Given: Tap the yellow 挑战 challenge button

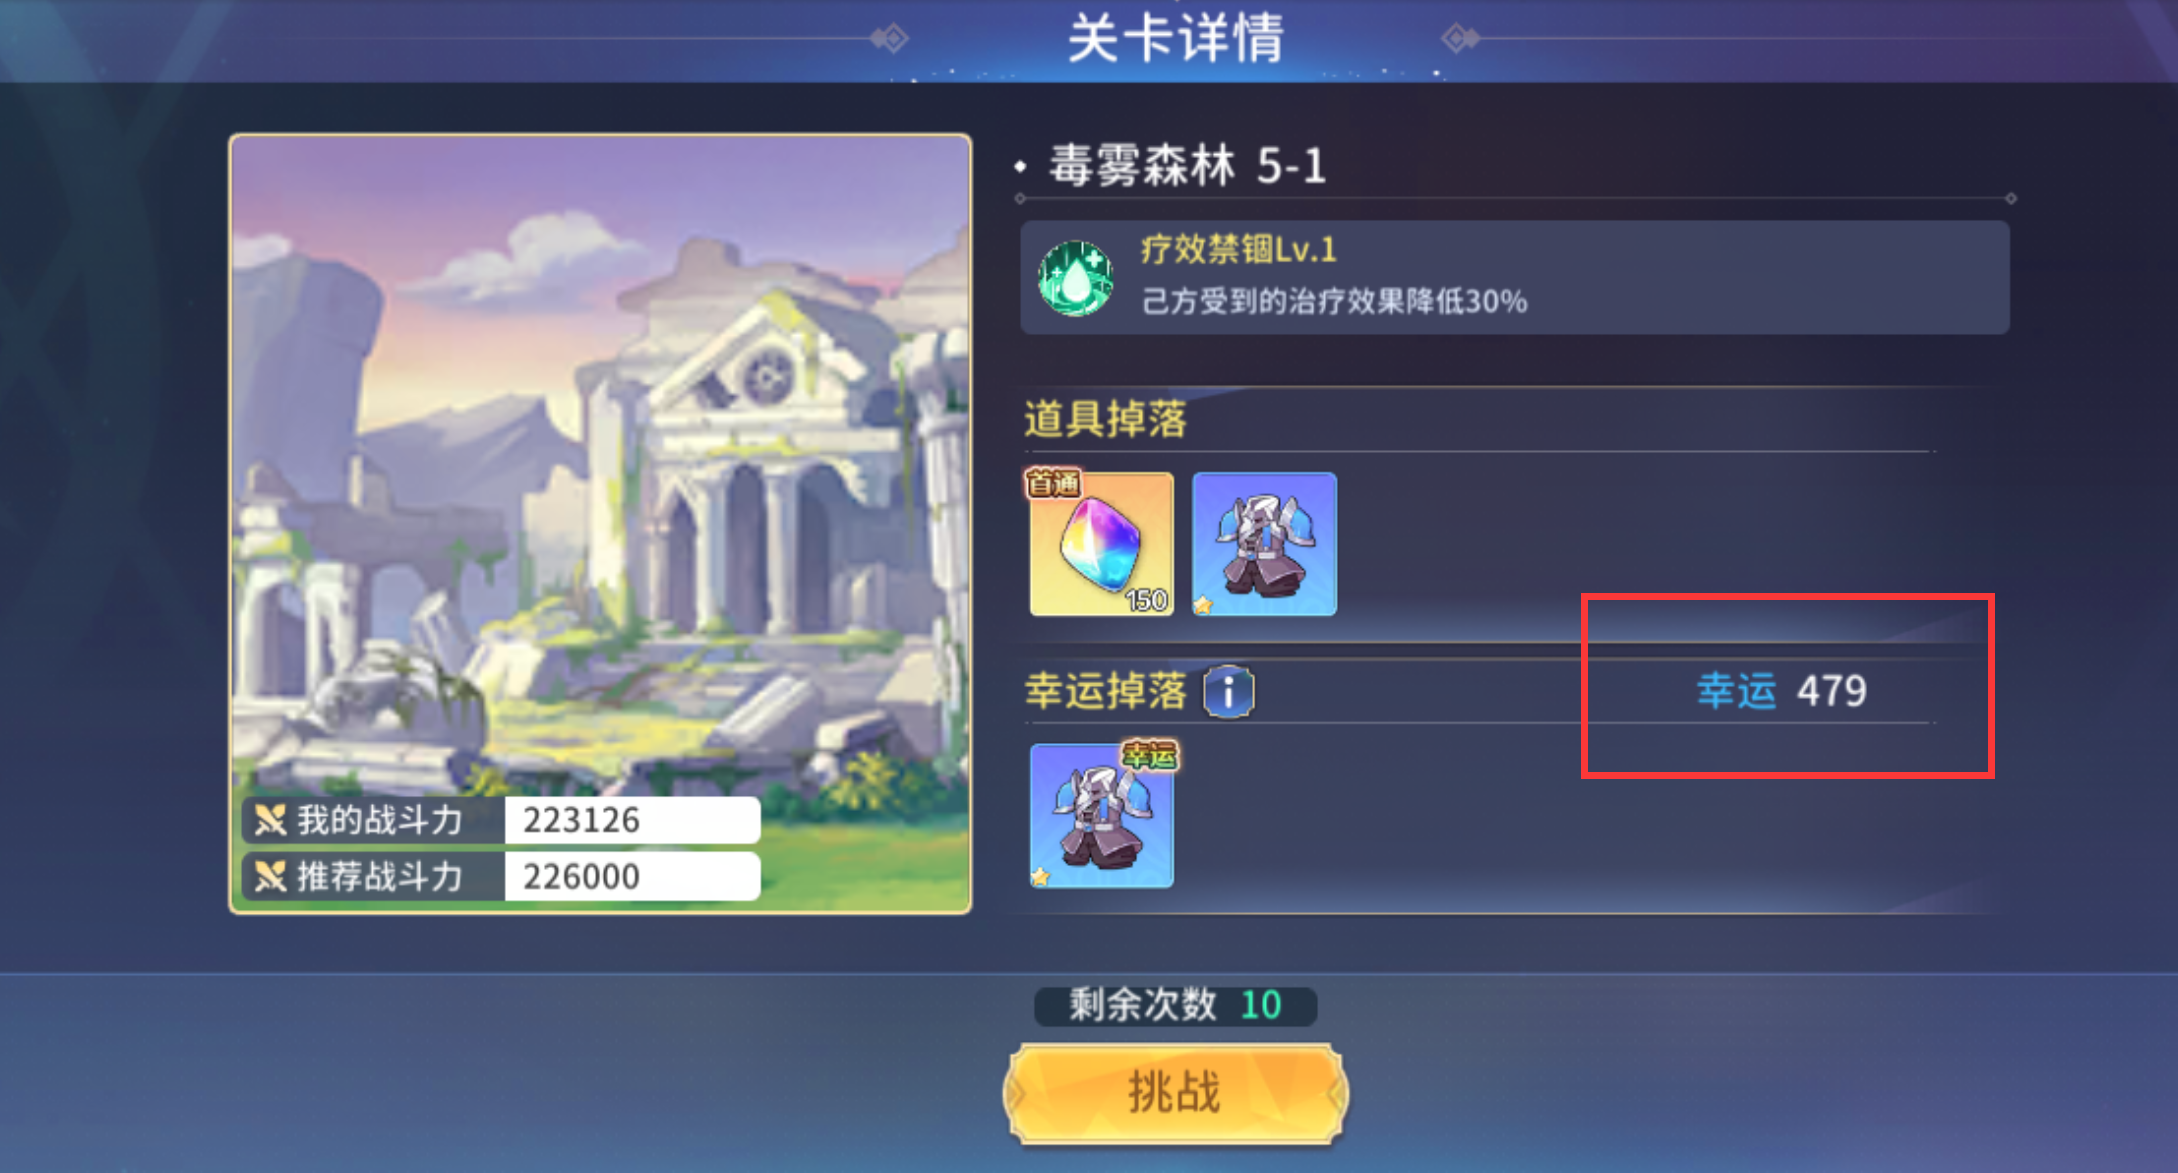Looking at the screenshot, I should [x=1175, y=1093].
